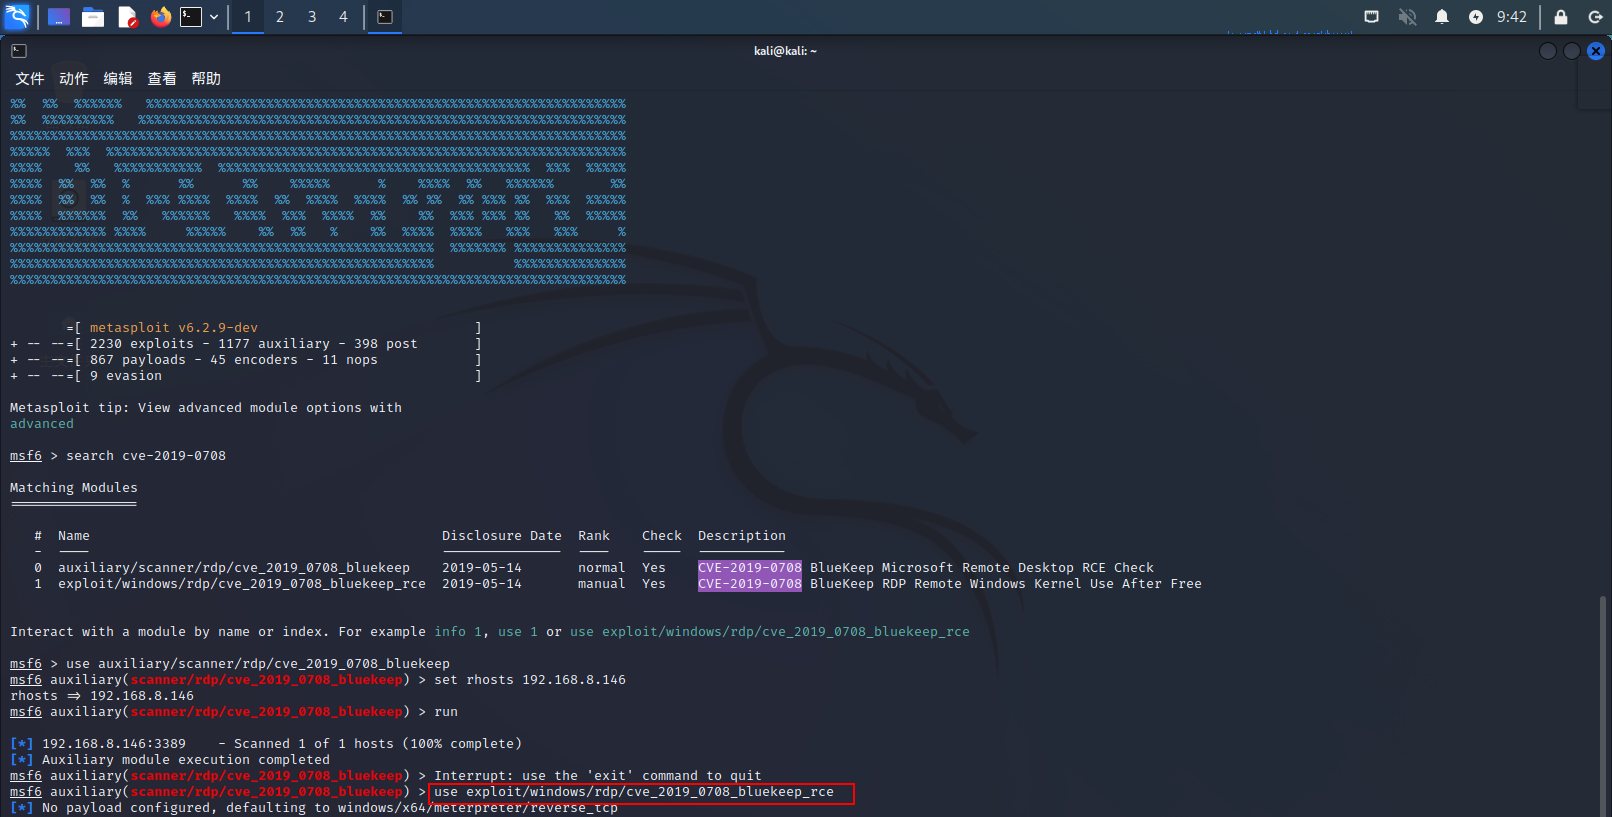
Task: Click rank value 'normal'
Action: point(602,568)
